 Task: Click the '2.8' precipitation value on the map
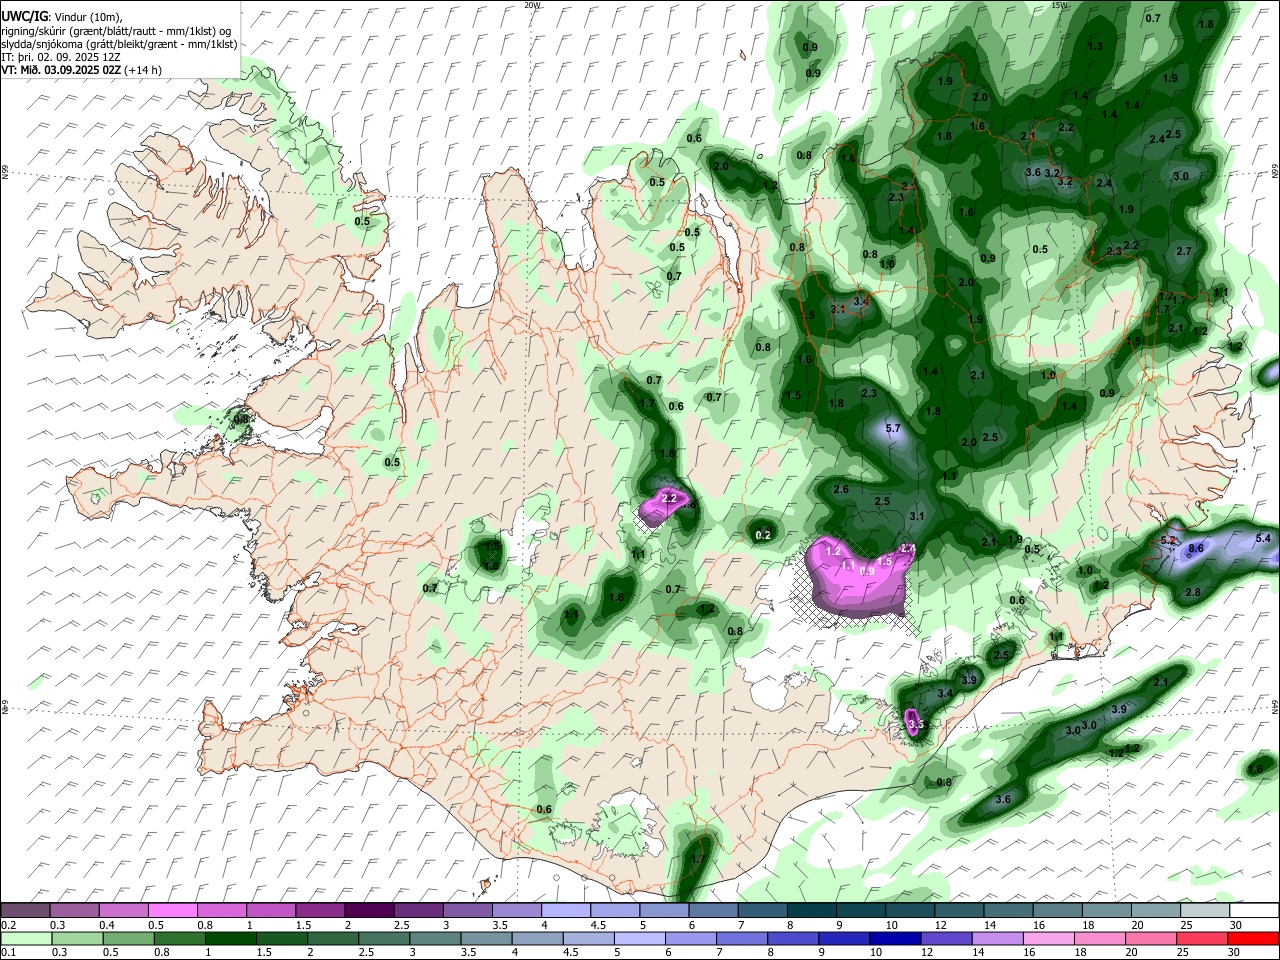click(x=1193, y=593)
